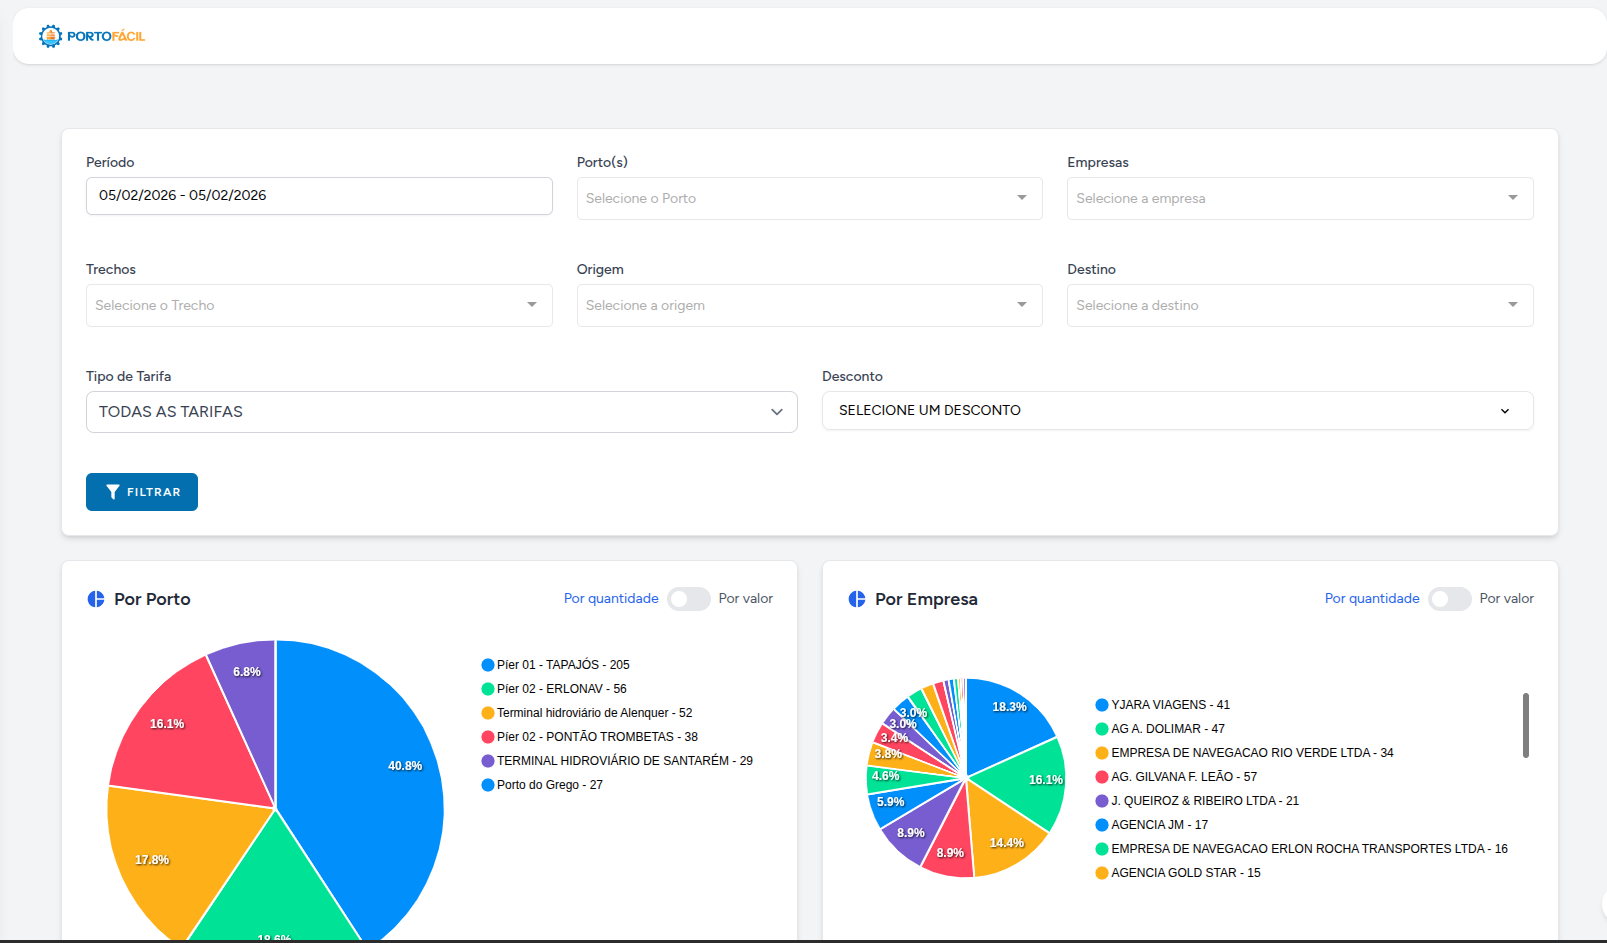The image size is (1607, 943).
Task: Toggle Por Empresa chart to Por valor
Action: pos(1449,599)
